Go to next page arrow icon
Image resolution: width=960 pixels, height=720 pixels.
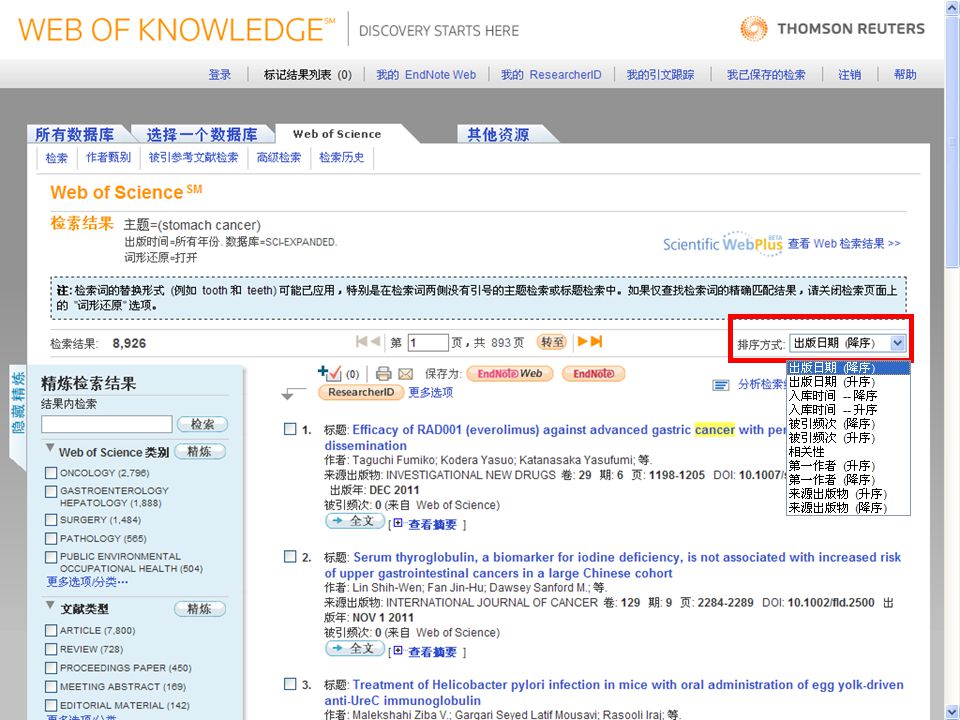pyautogui.click(x=582, y=342)
